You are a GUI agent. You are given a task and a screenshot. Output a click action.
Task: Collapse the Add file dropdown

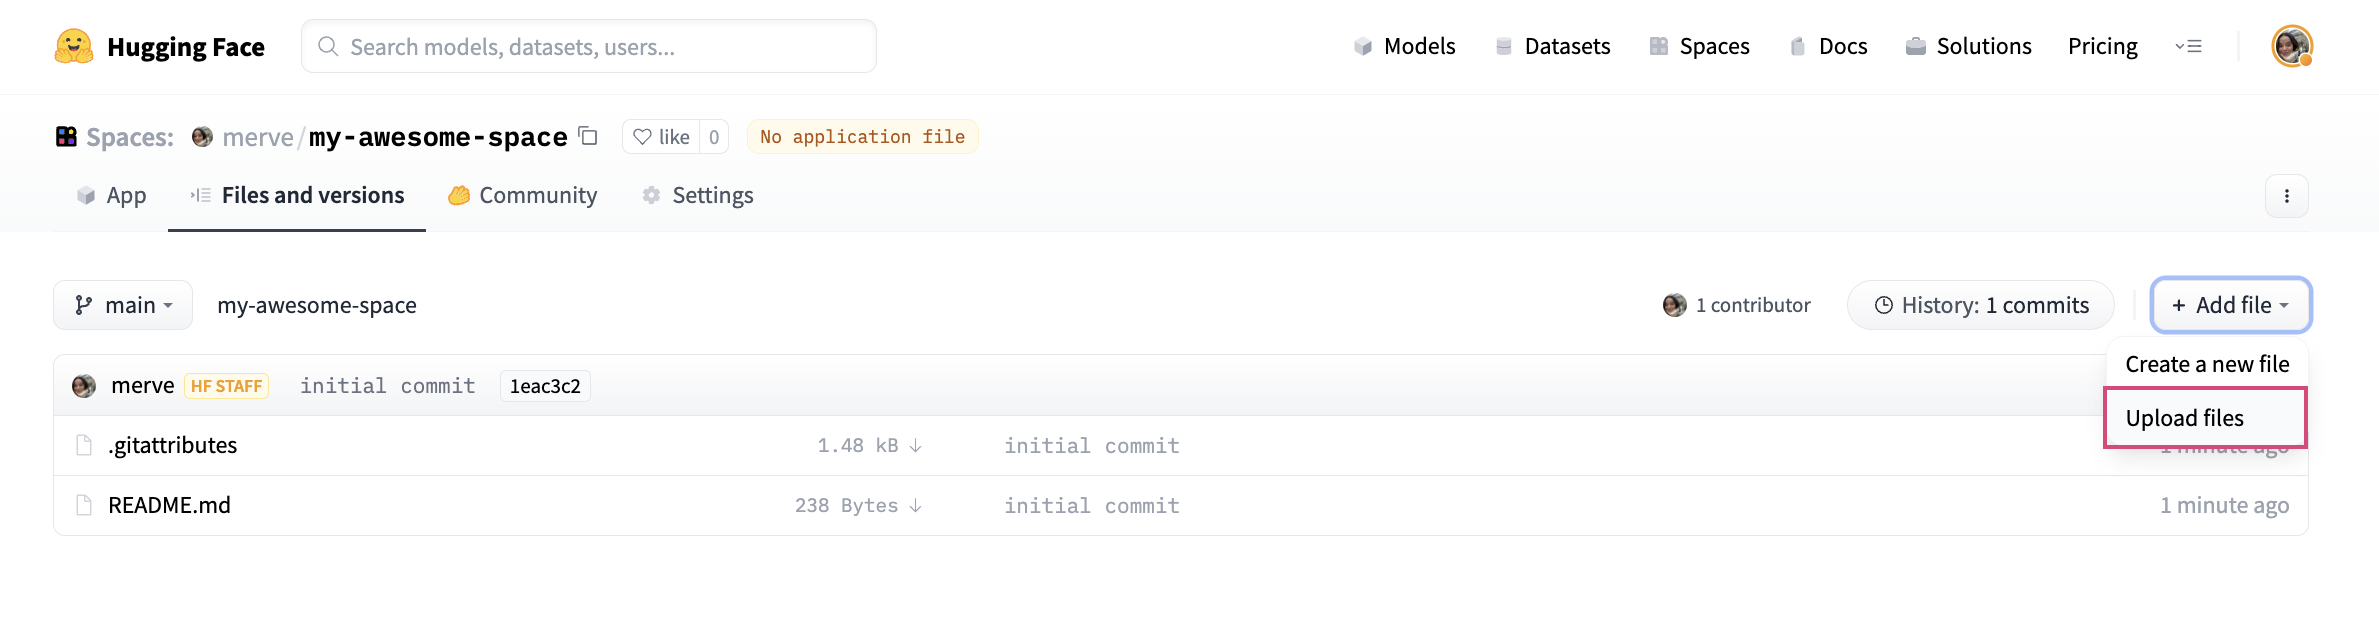tap(2230, 305)
